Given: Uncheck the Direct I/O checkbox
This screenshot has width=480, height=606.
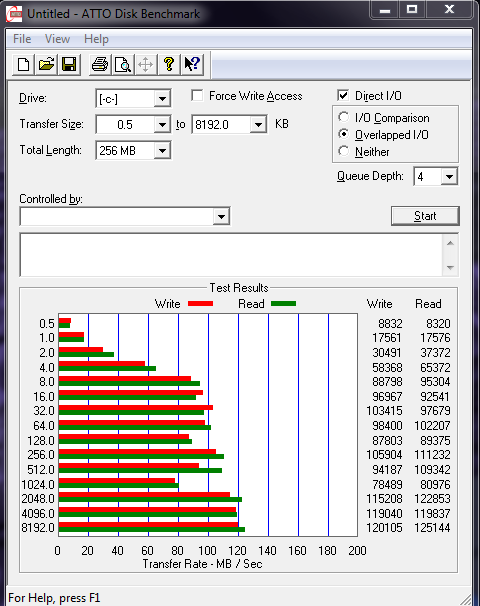Looking at the screenshot, I should tap(343, 95).
